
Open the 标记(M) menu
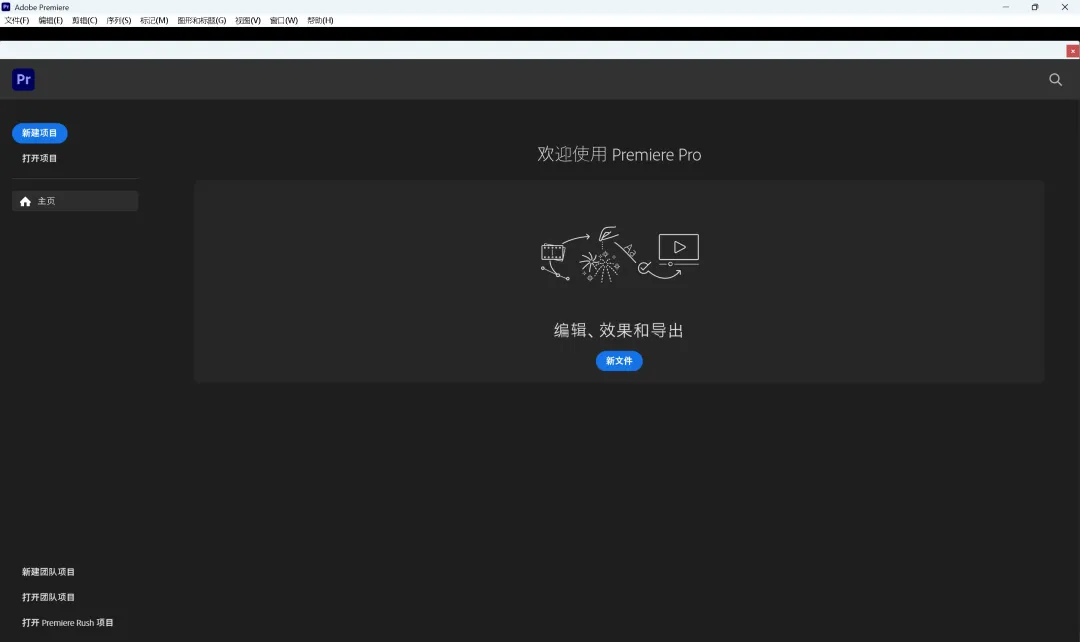click(x=154, y=21)
